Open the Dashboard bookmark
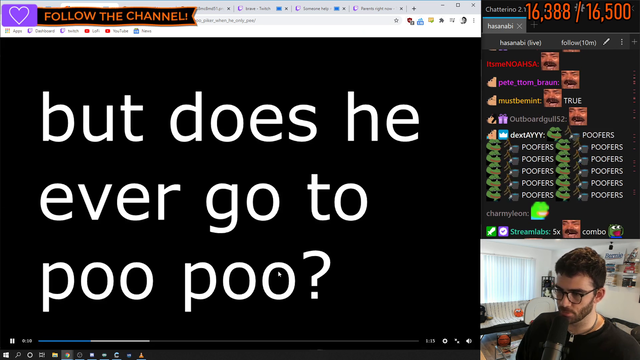 coord(41,31)
